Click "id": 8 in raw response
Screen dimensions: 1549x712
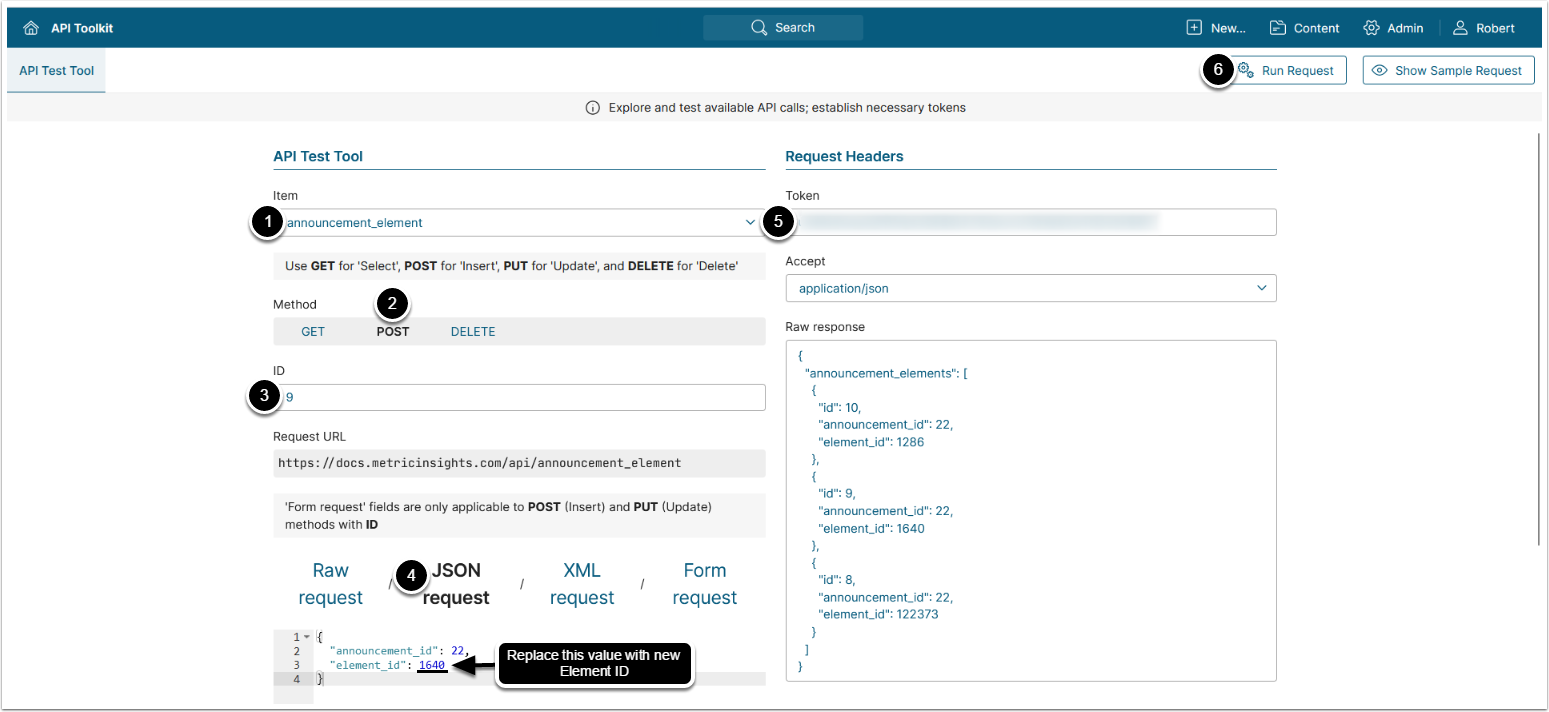[x=836, y=580]
